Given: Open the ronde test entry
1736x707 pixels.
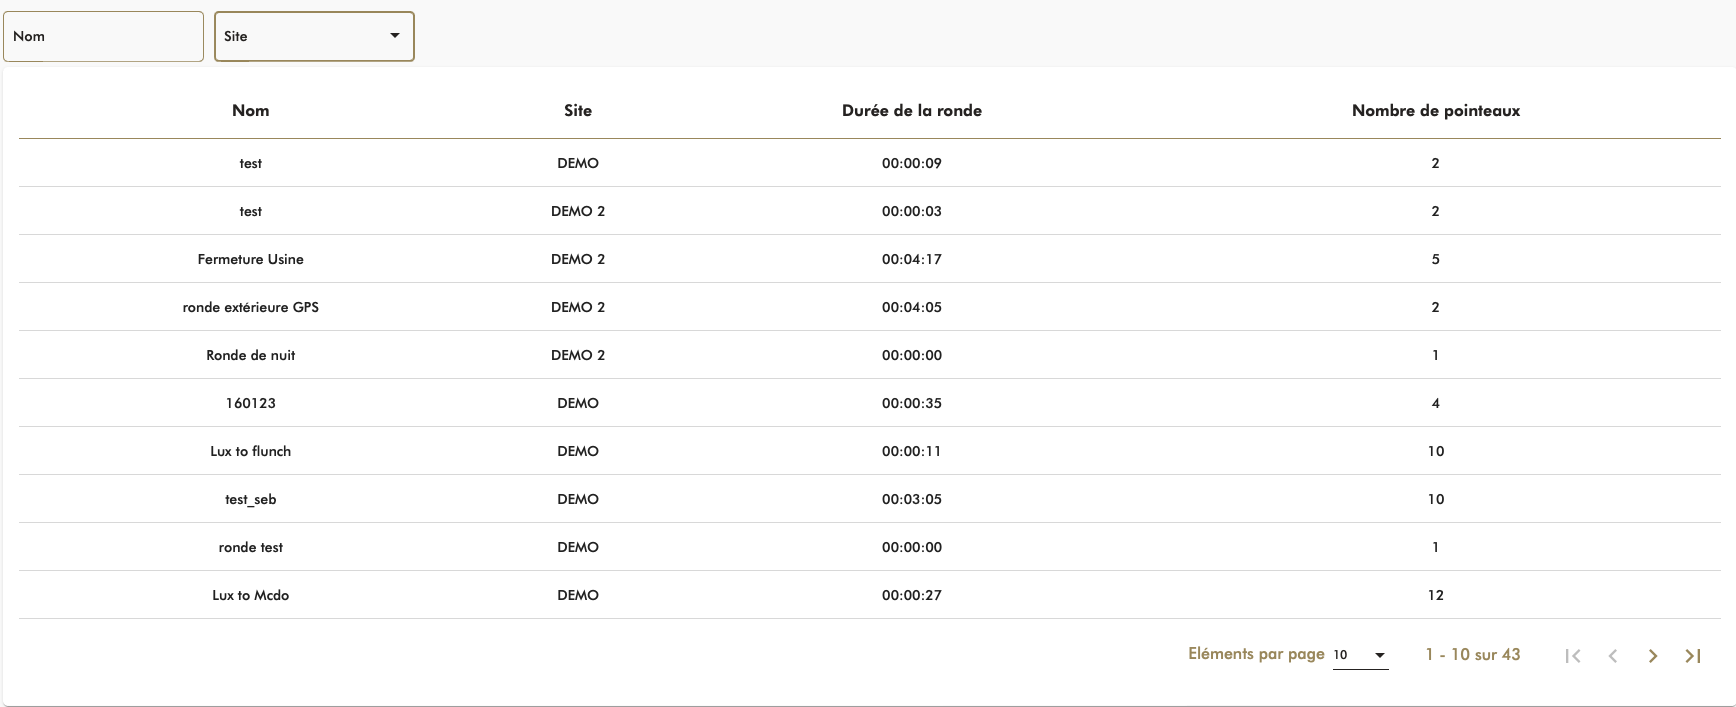Looking at the screenshot, I should [x=250, y=547].
